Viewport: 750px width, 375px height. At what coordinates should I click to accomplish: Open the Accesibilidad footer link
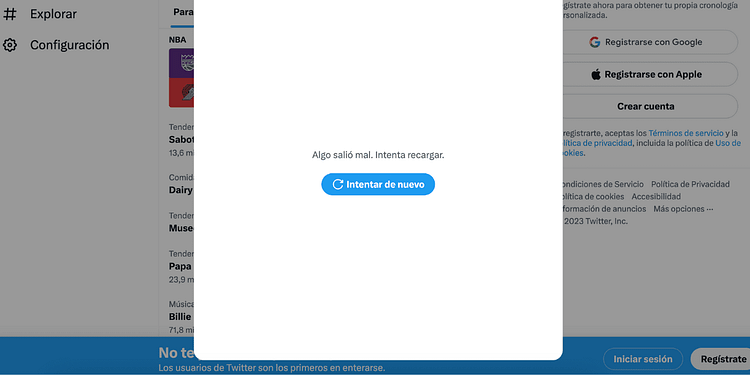[656, 197]
